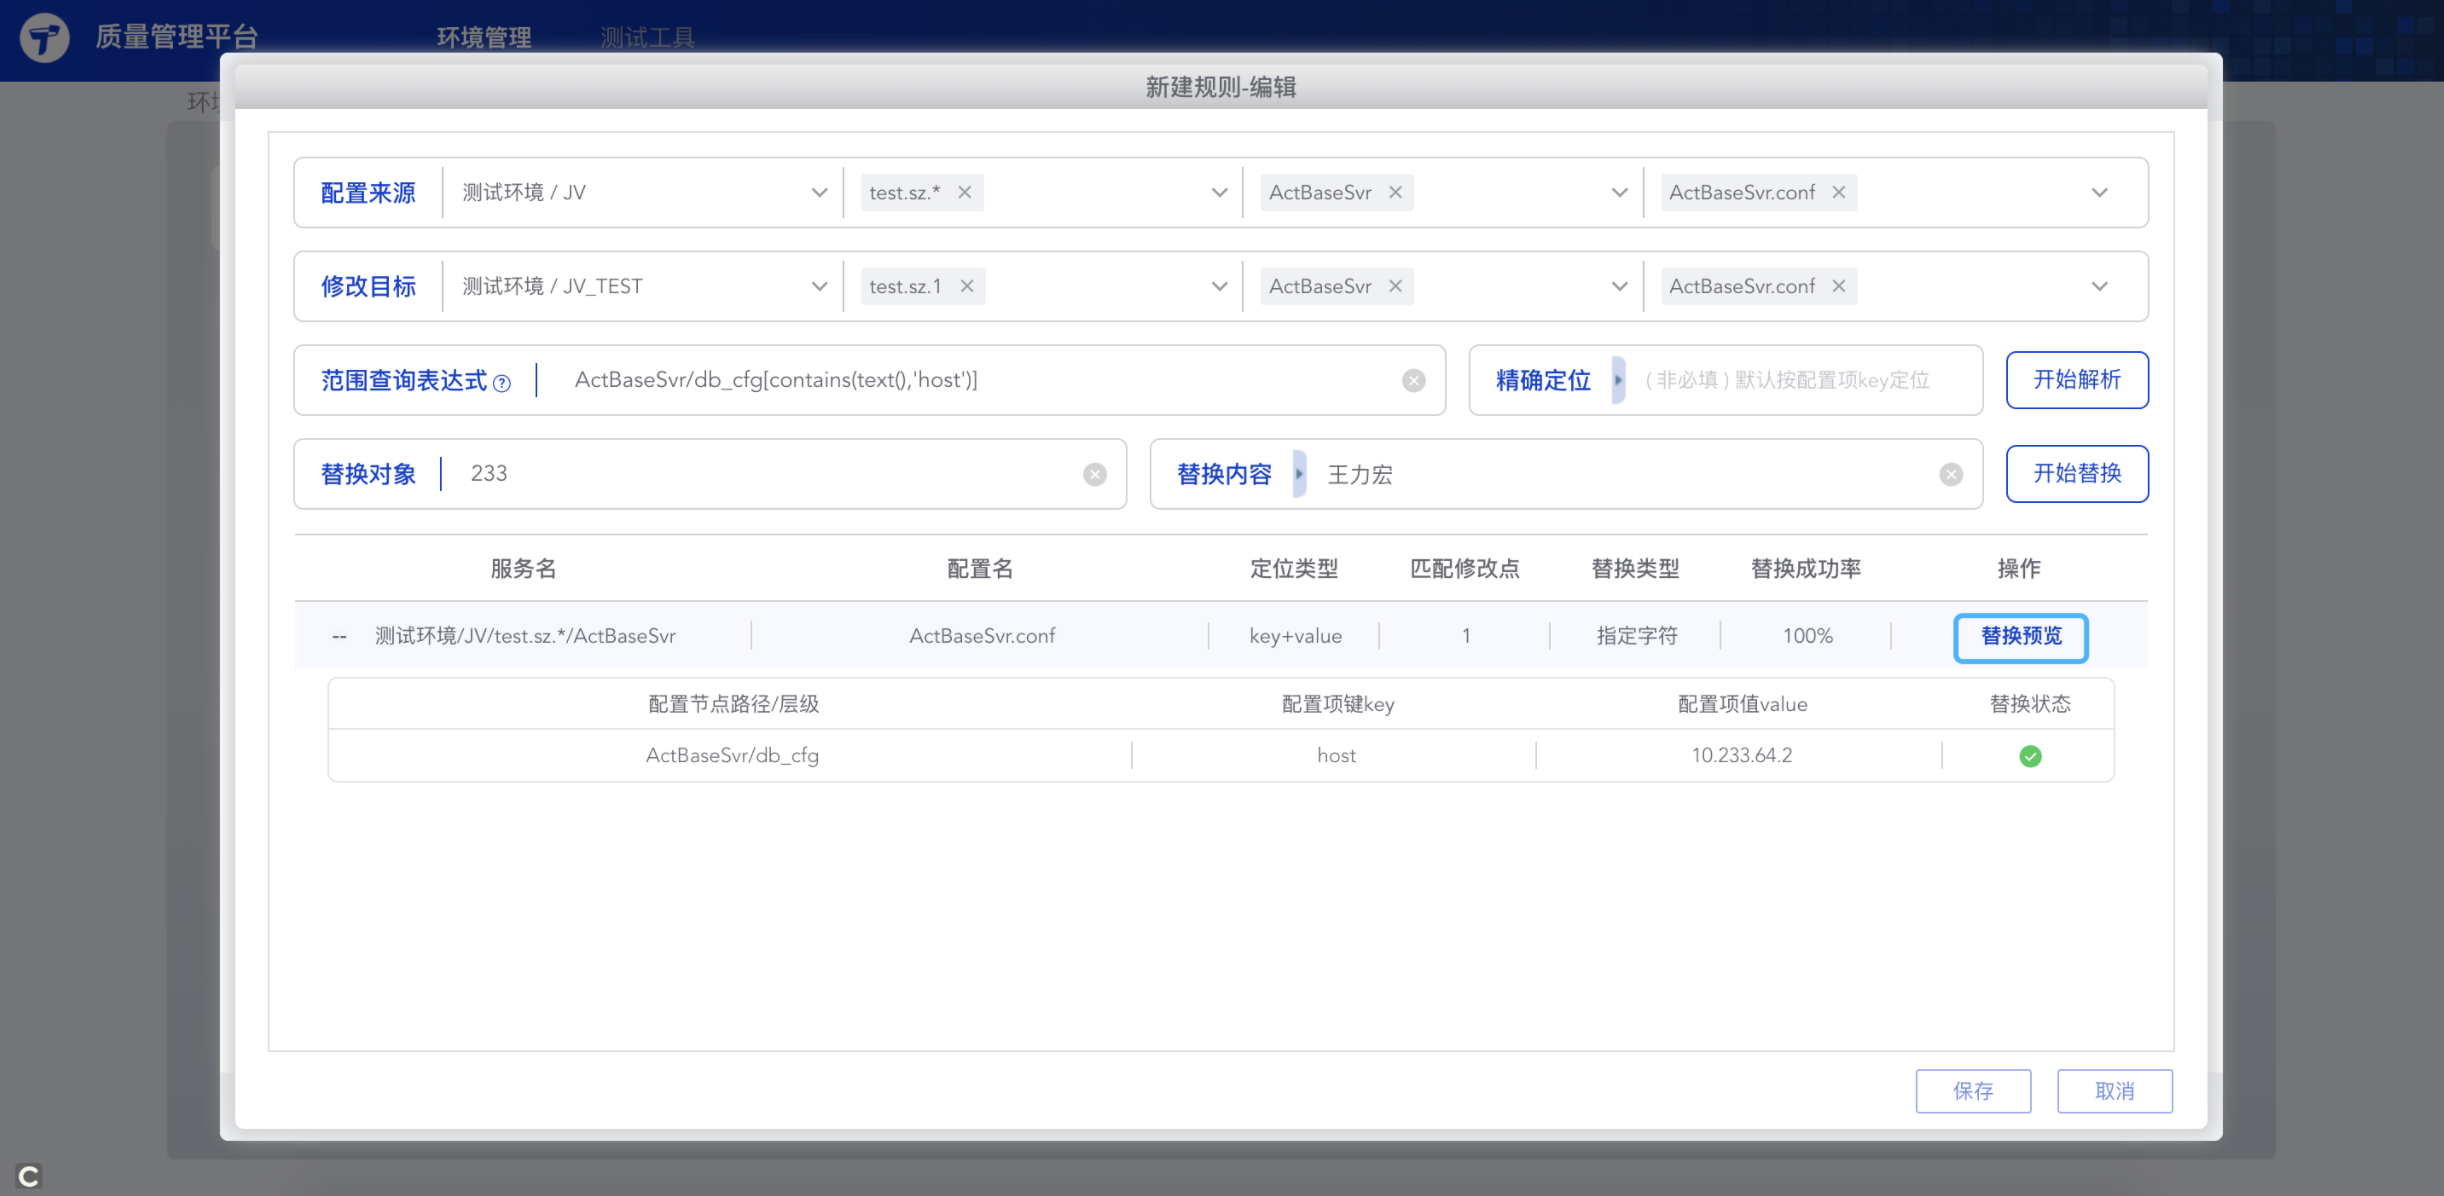The height and width of the screenshot is (1196, 2444).
Task: Toggle the 替换内容 mode arrow switch
Action: (x=1299, y=474)
